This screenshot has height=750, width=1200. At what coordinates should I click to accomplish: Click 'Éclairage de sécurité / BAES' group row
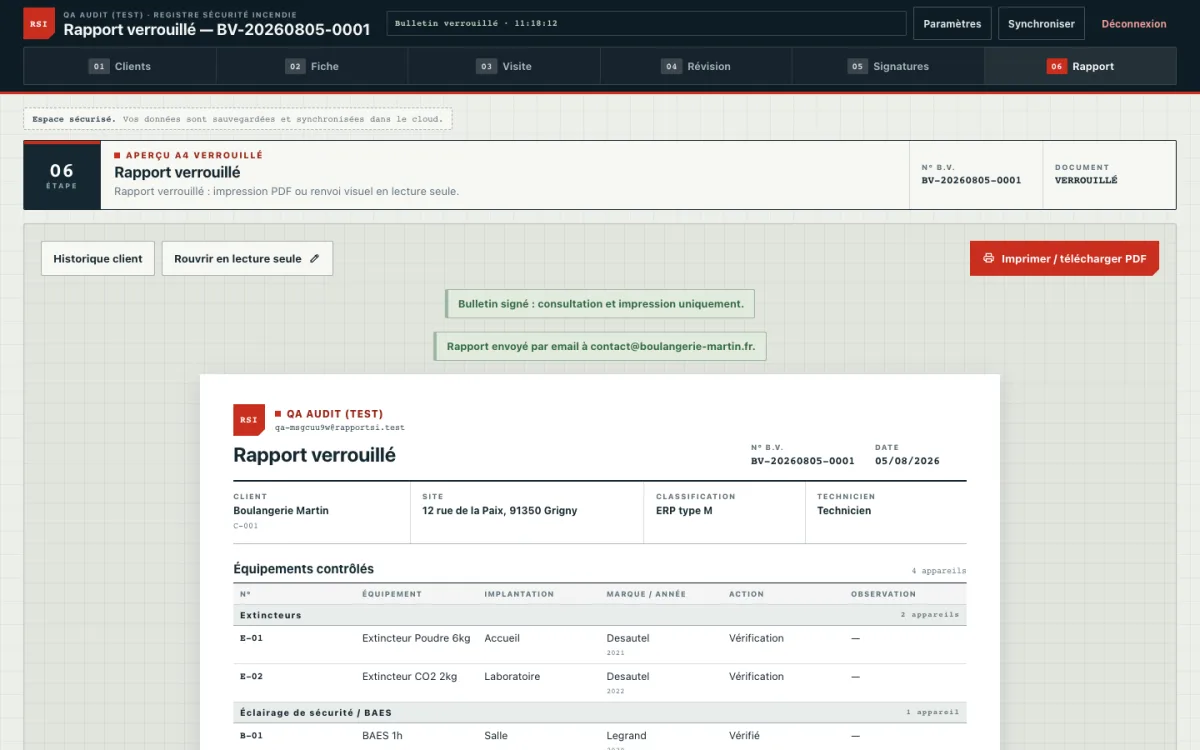coord(600,712)
